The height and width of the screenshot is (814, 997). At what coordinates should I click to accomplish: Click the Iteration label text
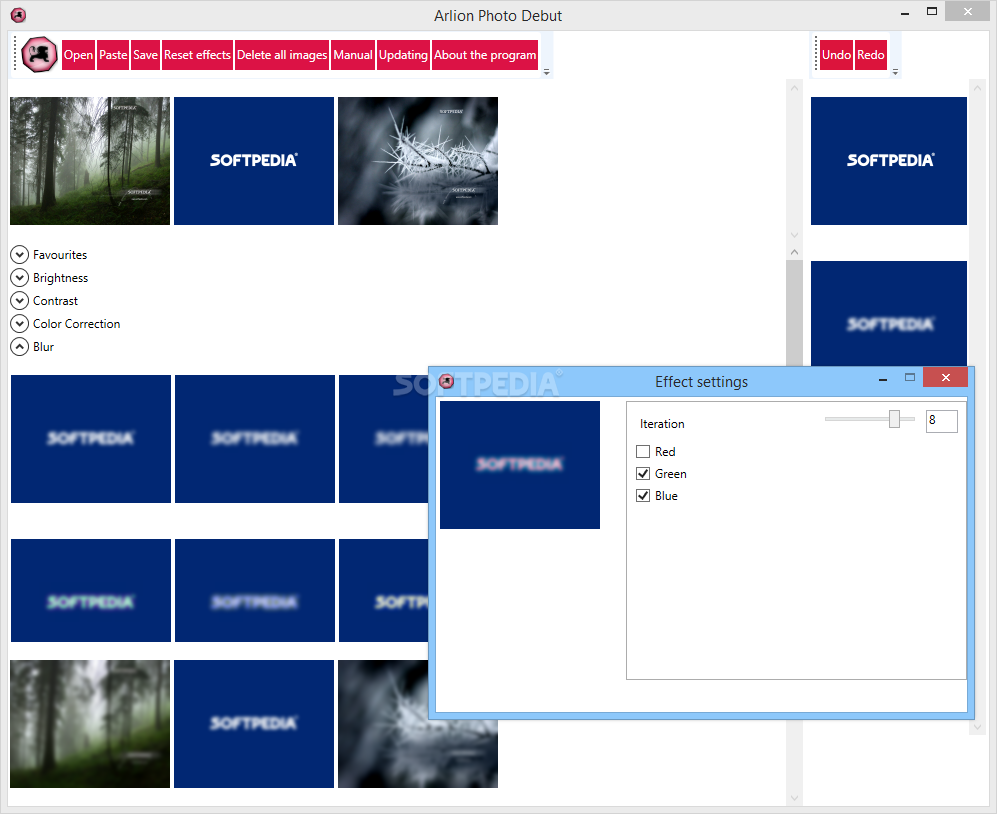pyautogui.click(x=662, y=424)
